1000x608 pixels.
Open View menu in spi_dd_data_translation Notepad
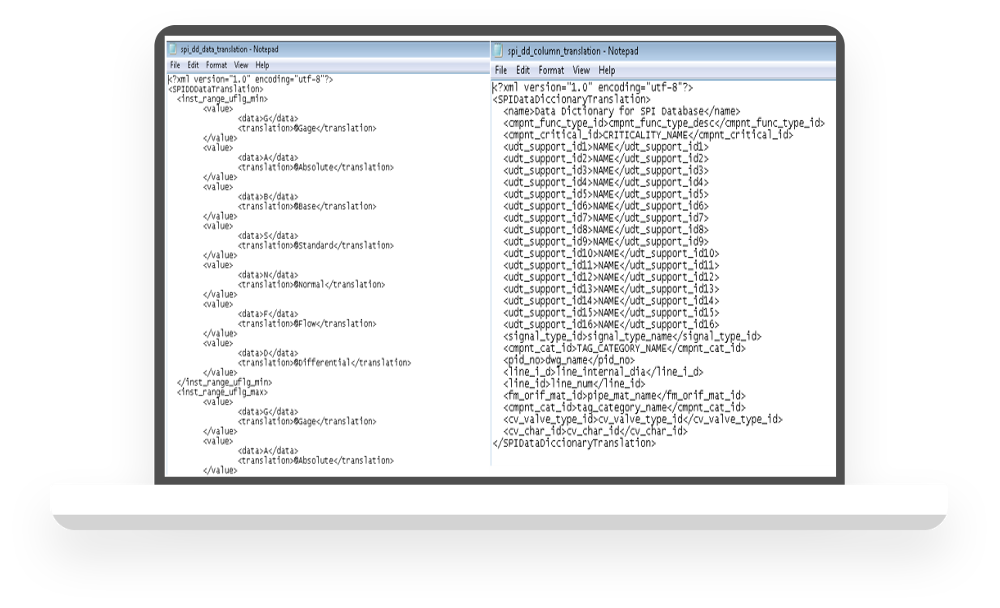[241, 65]
